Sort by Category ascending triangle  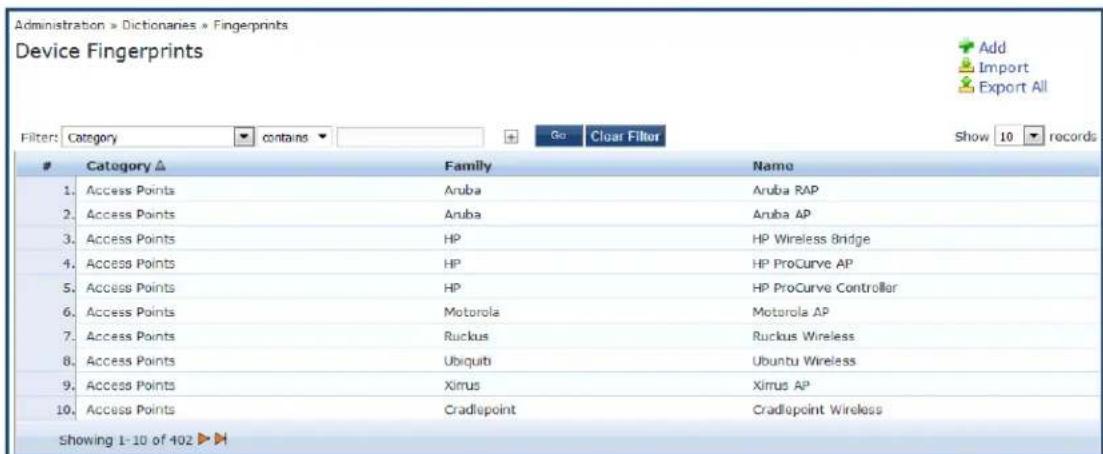coord(160,167)
